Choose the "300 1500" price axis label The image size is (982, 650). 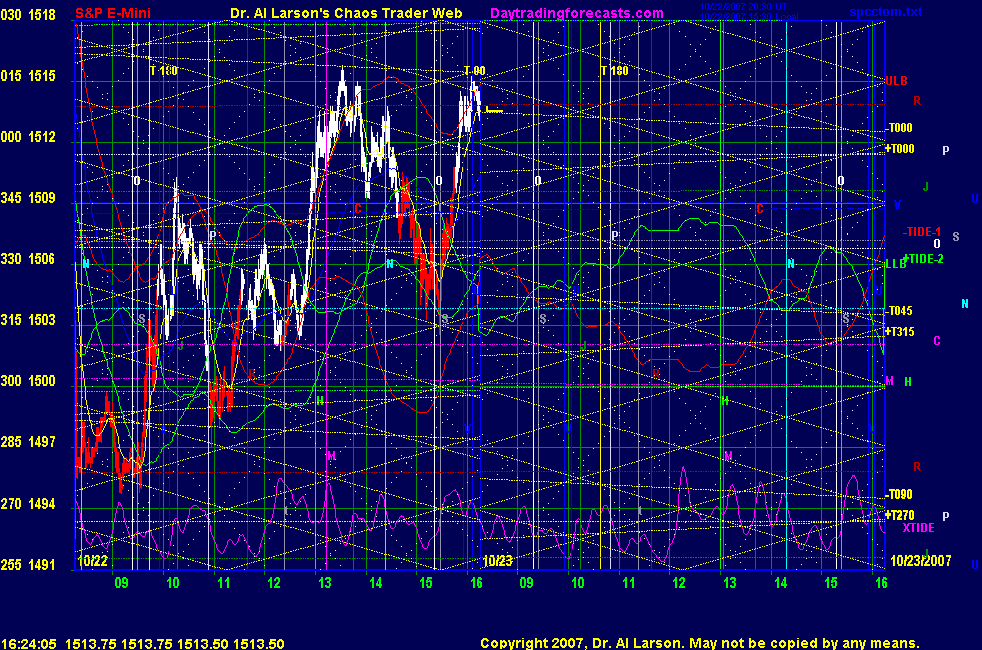(x=28, y=381)
